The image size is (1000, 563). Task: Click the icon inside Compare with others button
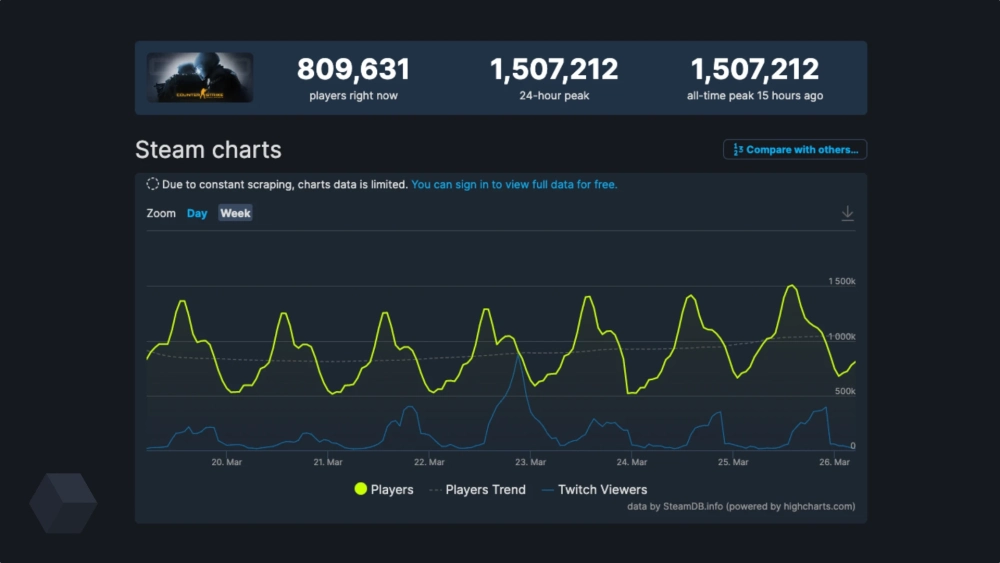click(x=738, y=150)
